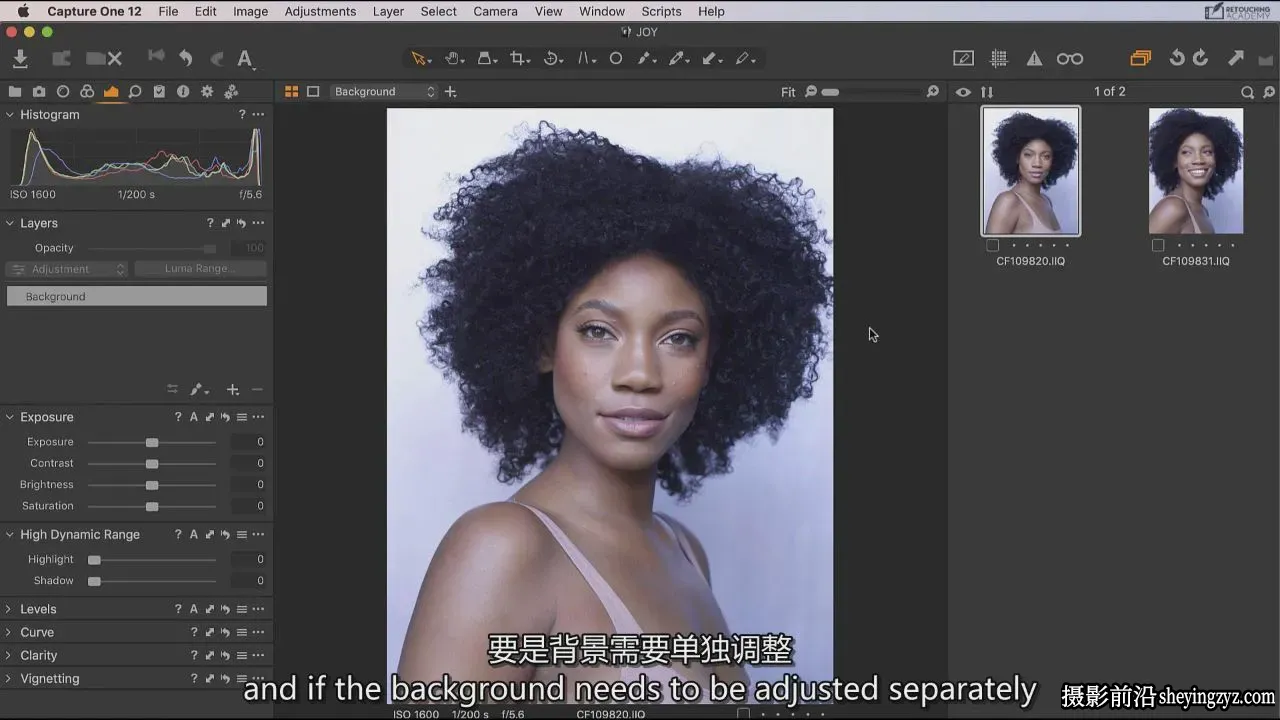Click the Import images icon
The width and height of the screenshot is (1280, 720).
coord(20,59)
